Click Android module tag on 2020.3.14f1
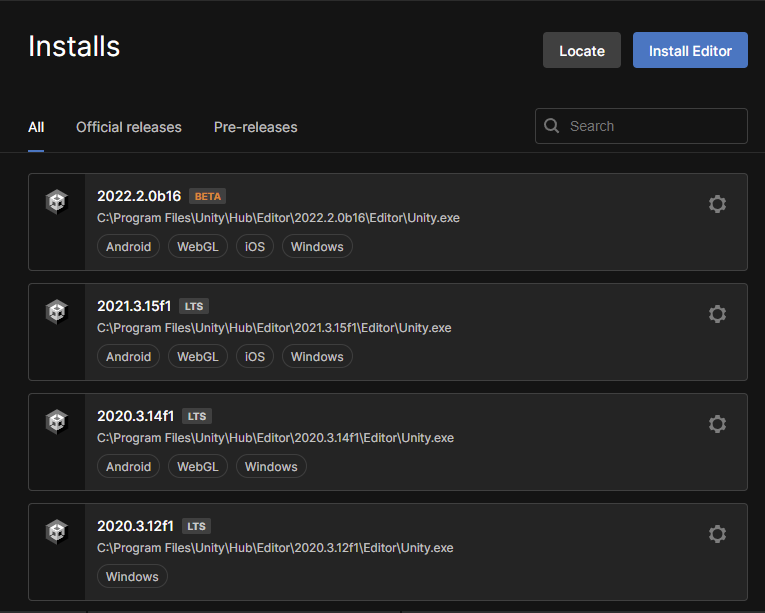765x613 pixels. click(x=128, y=467)
